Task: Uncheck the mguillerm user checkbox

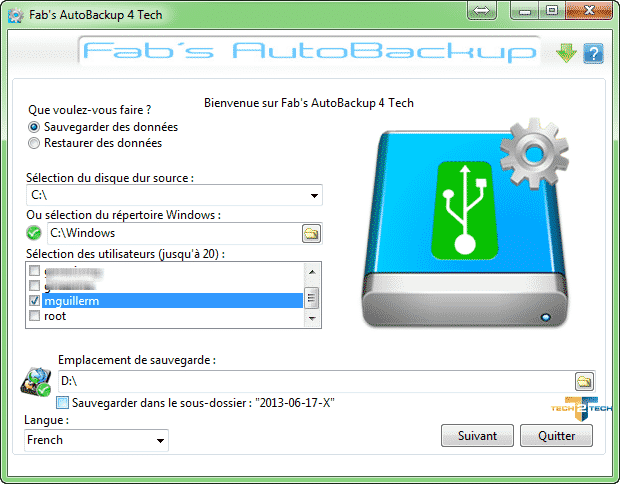Action: pyautogui.click(x=34, y=301)
